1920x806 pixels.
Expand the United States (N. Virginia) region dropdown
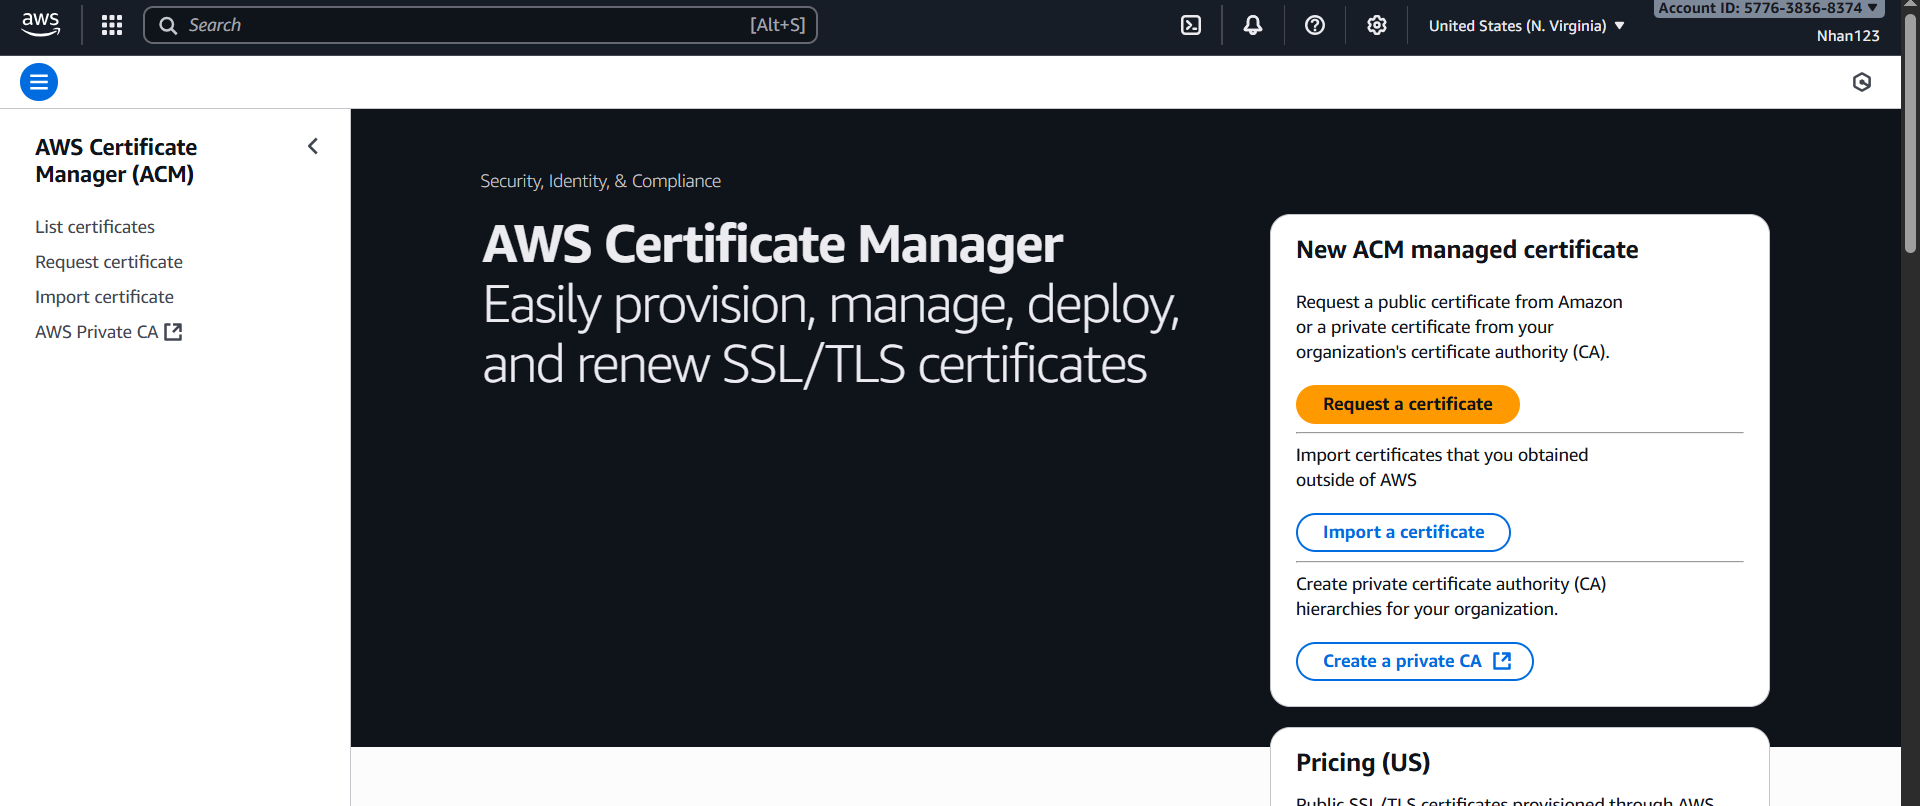(1526, 26)
